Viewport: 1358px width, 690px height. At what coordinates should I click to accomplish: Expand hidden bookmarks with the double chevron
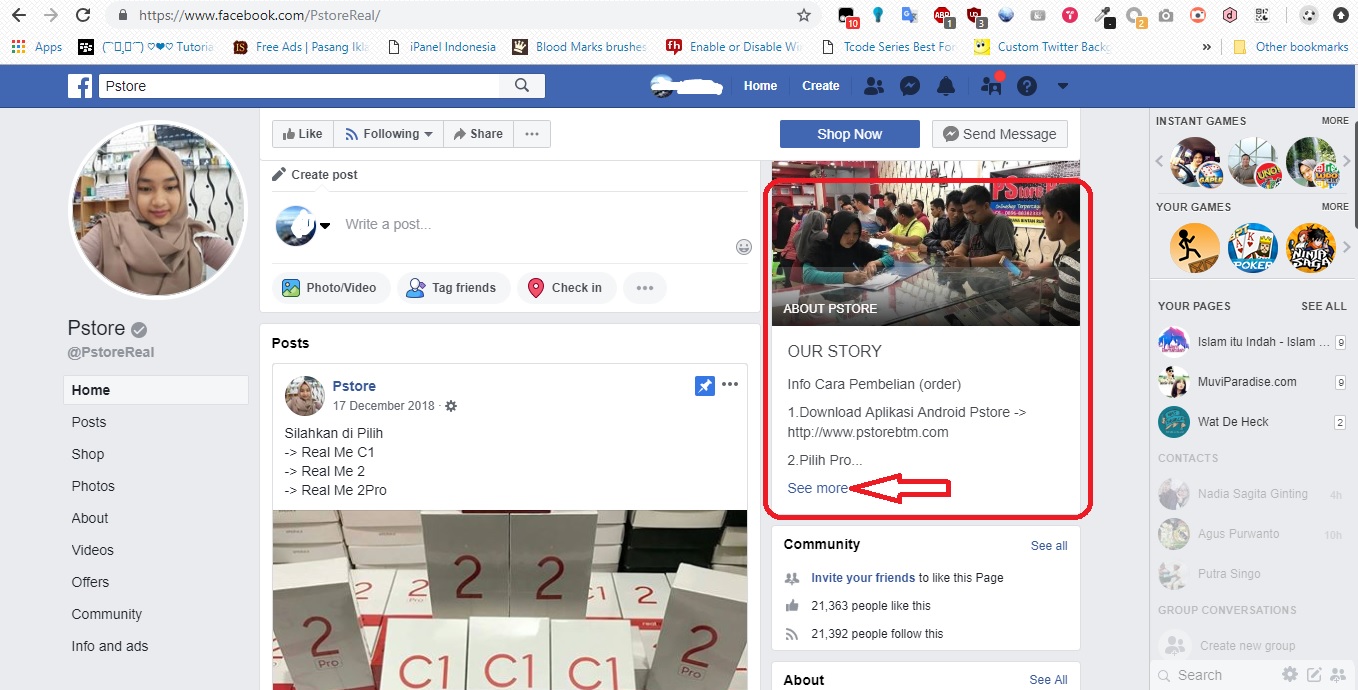[x=1207, y=46]
